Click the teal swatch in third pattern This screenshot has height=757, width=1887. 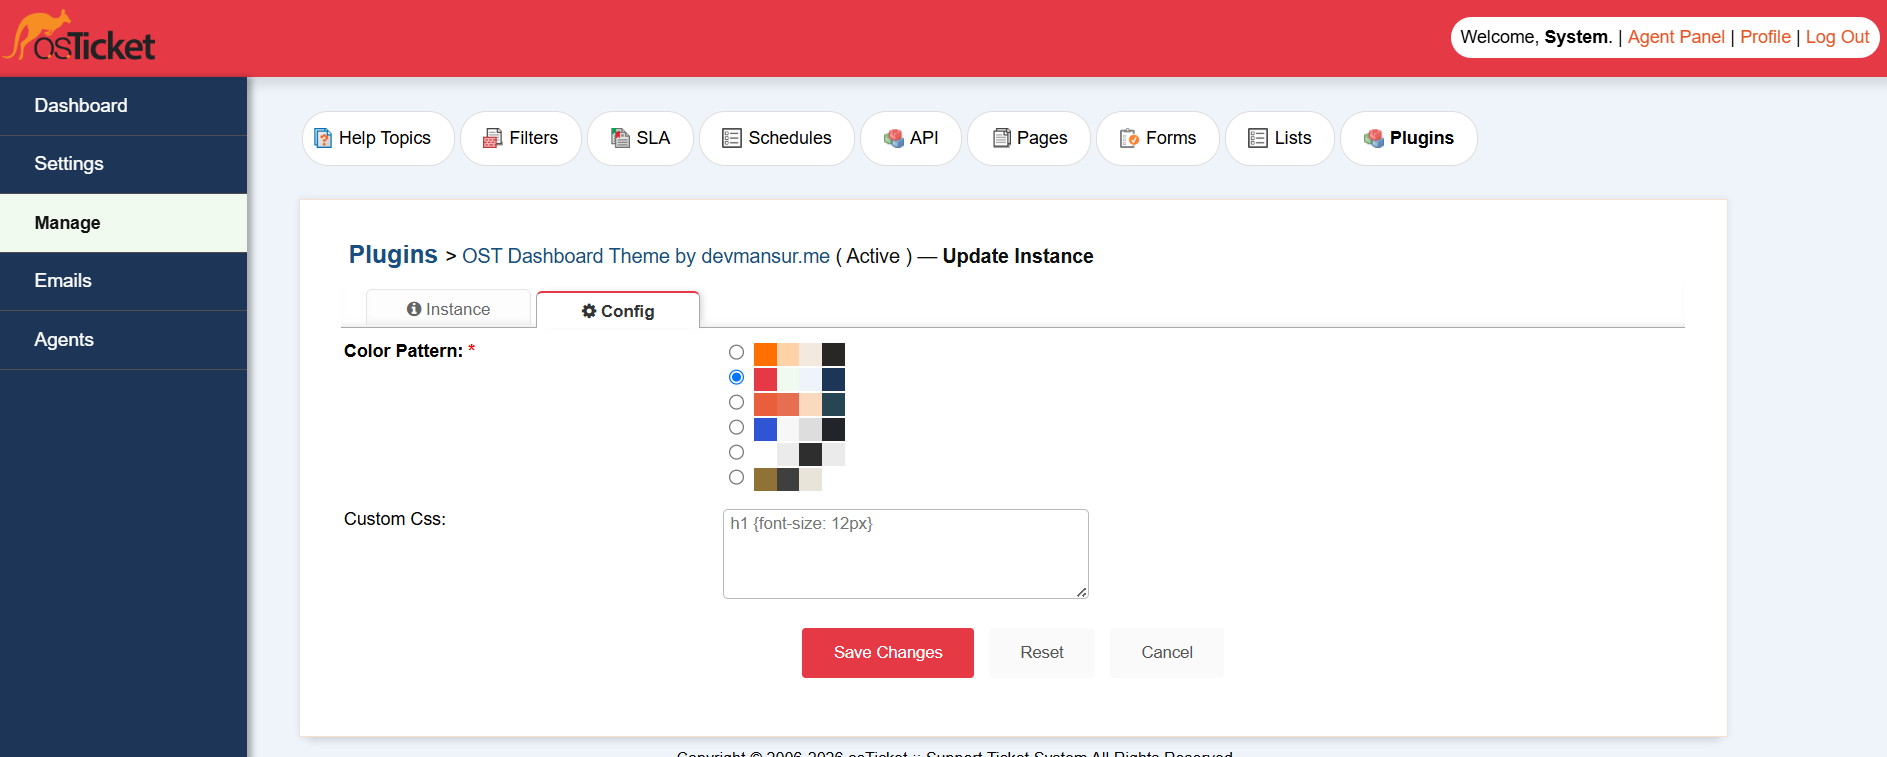click(x=833, y=404)
